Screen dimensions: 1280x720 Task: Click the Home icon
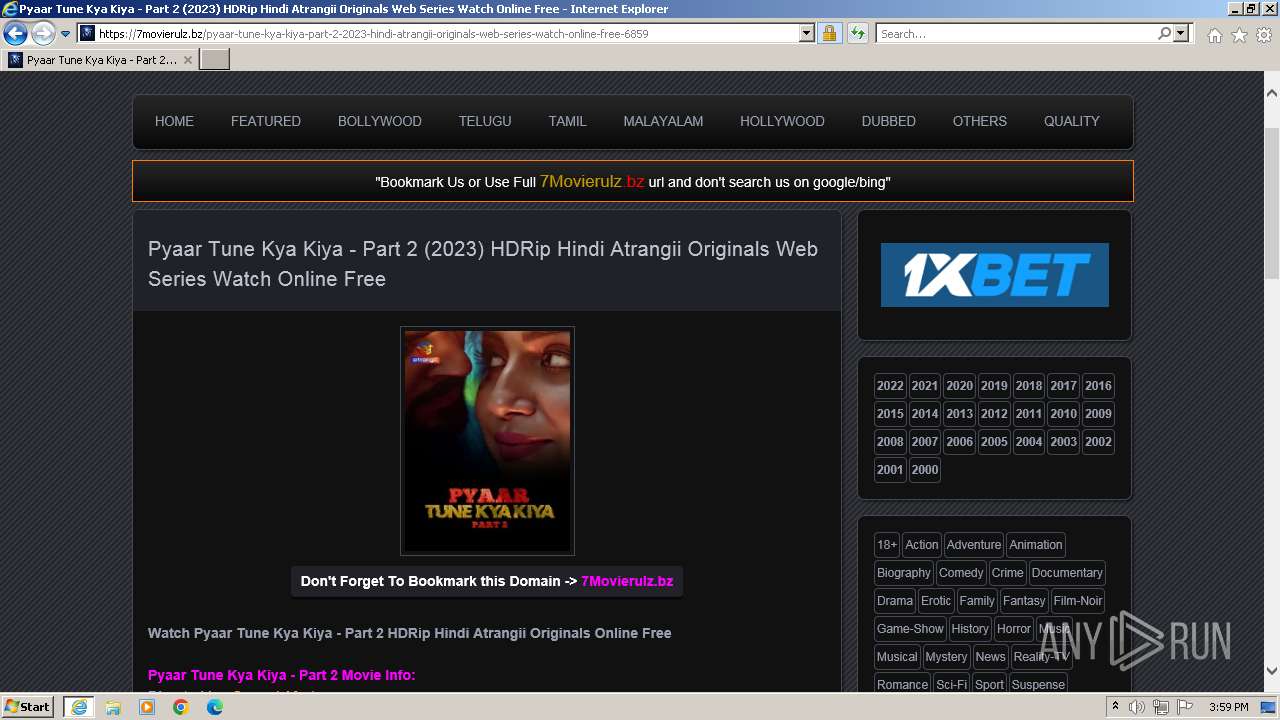(x=1214, y=35)
